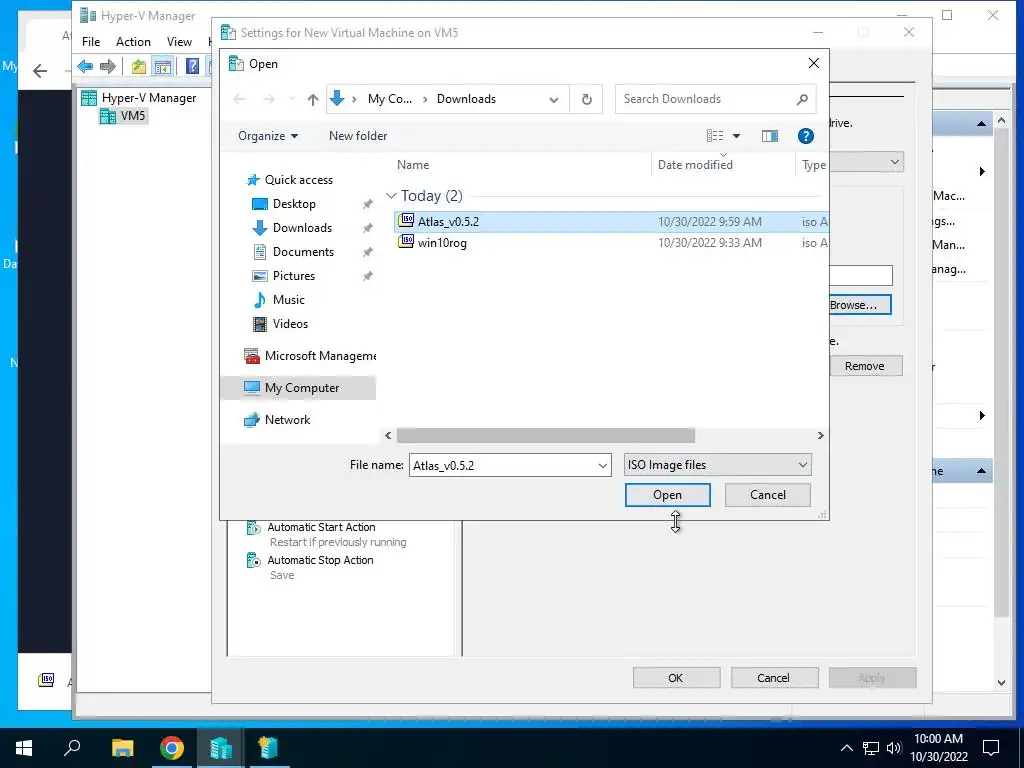1024x768 pixels.
Task: Select Hyper-V Manager root node
Action: 138,98
